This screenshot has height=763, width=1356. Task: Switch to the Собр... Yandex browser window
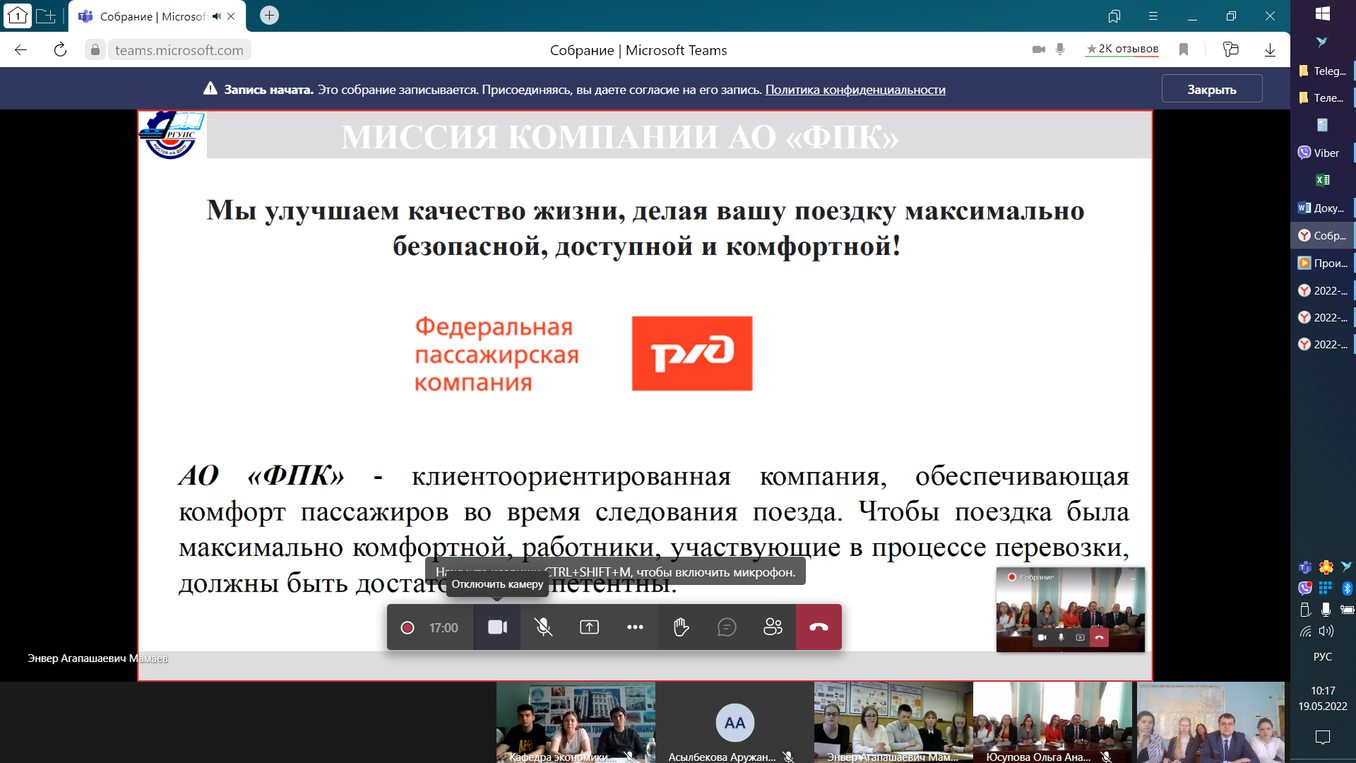tap(1323, 236)
